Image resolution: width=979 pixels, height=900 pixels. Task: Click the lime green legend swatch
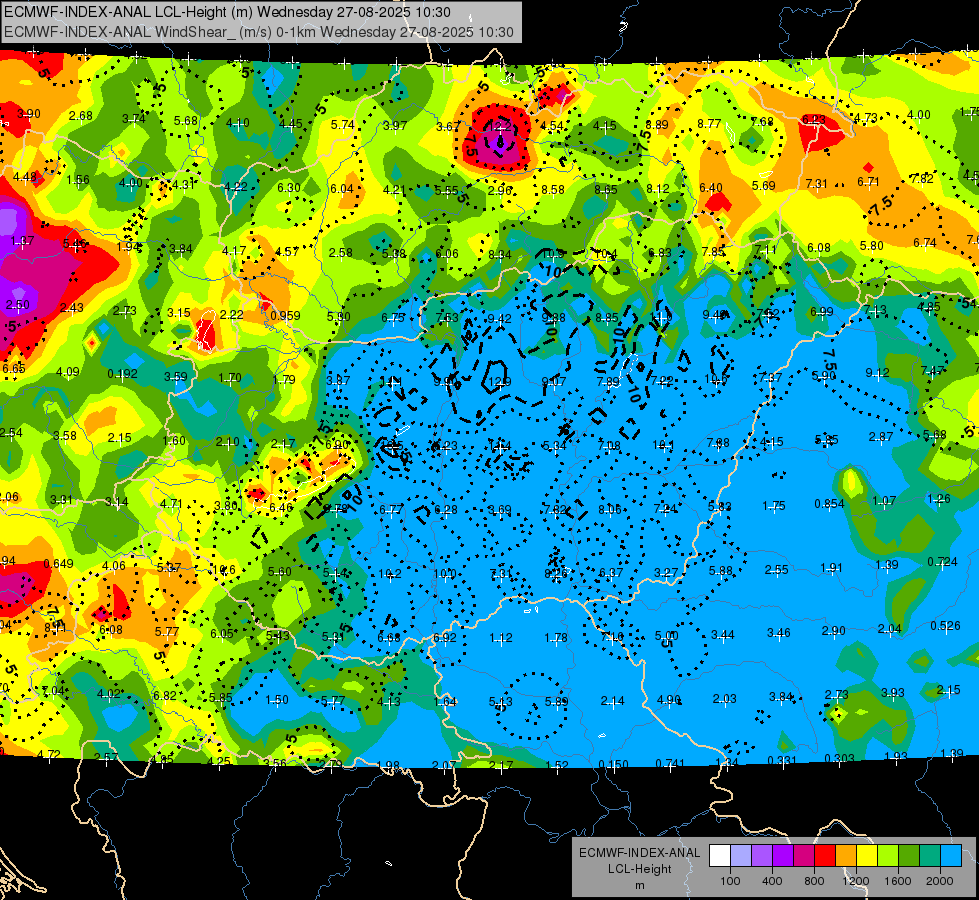pyautogui.click(x=888, y=856)
